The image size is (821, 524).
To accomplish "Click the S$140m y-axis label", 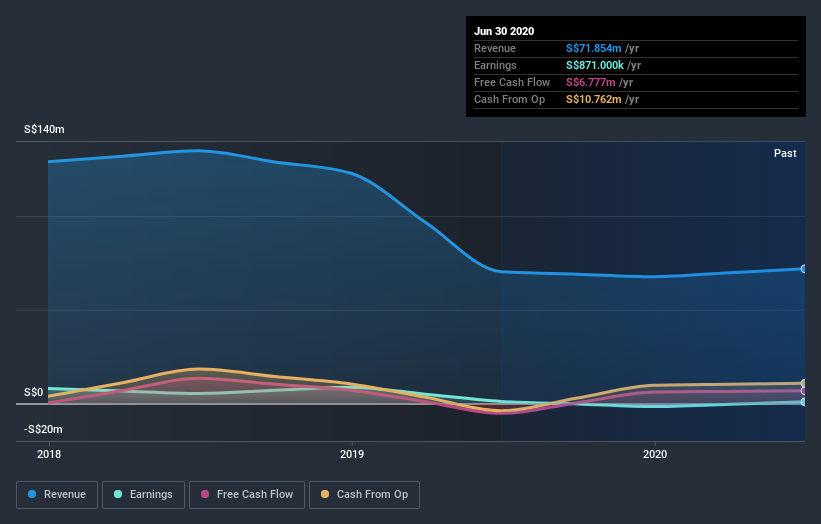I will pyautogui.click(x=44, y=129).
